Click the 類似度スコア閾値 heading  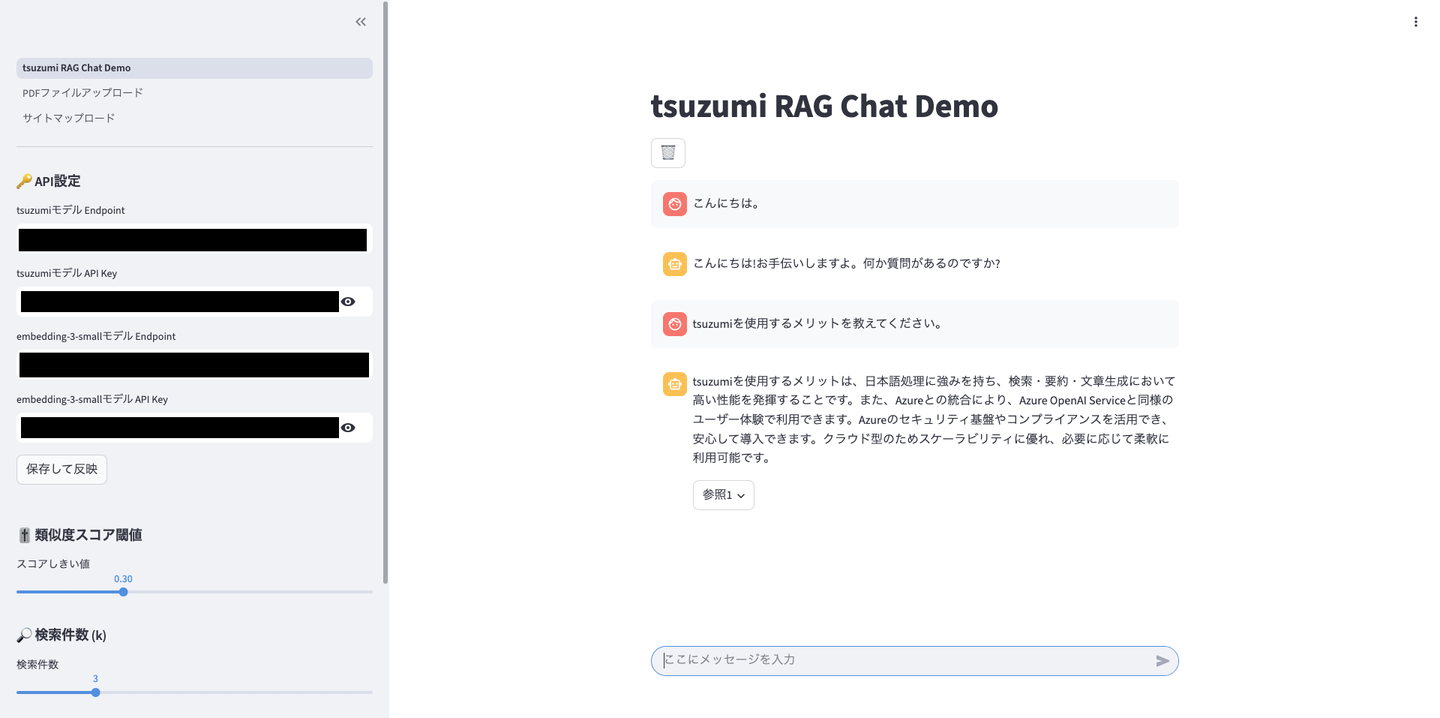tap(79, 535)
